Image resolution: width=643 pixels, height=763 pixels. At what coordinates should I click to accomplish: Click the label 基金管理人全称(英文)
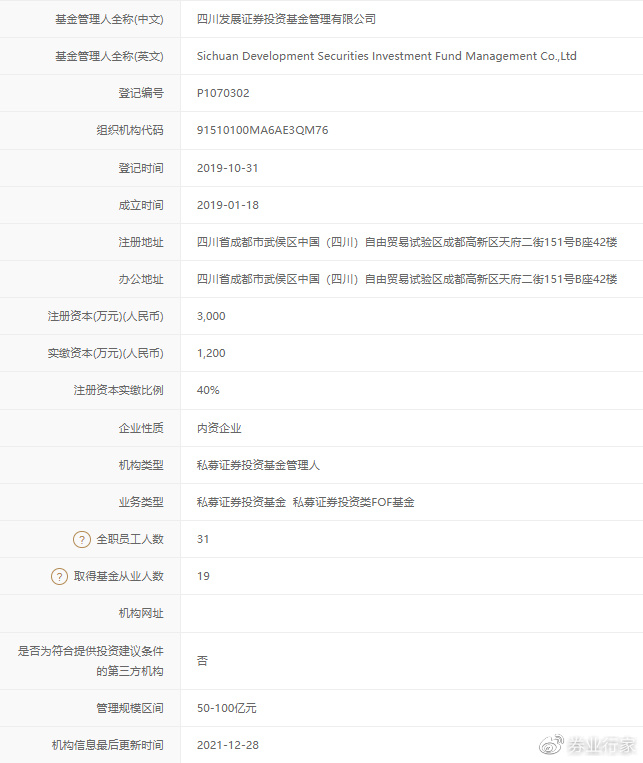[109, 56]
